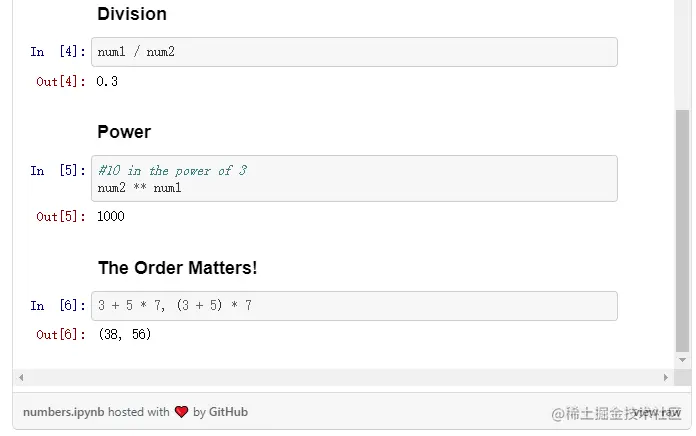Viewport: 696px width, 436px height.
Task: Click the num2 ** num1 code line
Action: (x=140, y=188)
